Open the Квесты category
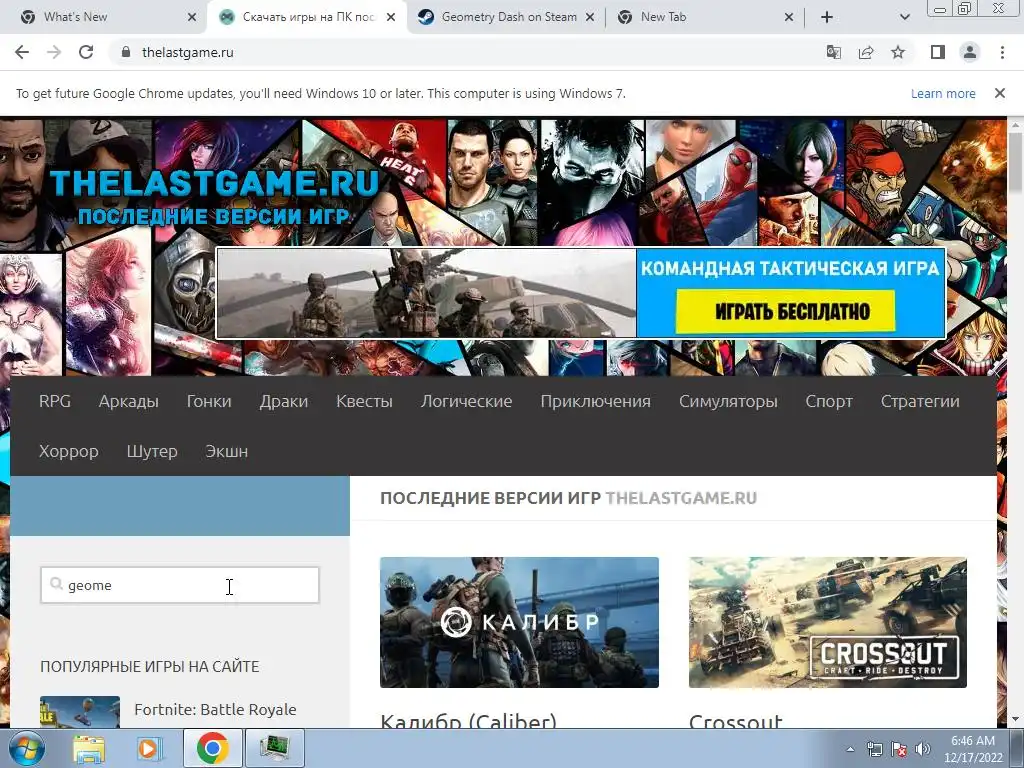1024x768 pixels. [364, 401]
